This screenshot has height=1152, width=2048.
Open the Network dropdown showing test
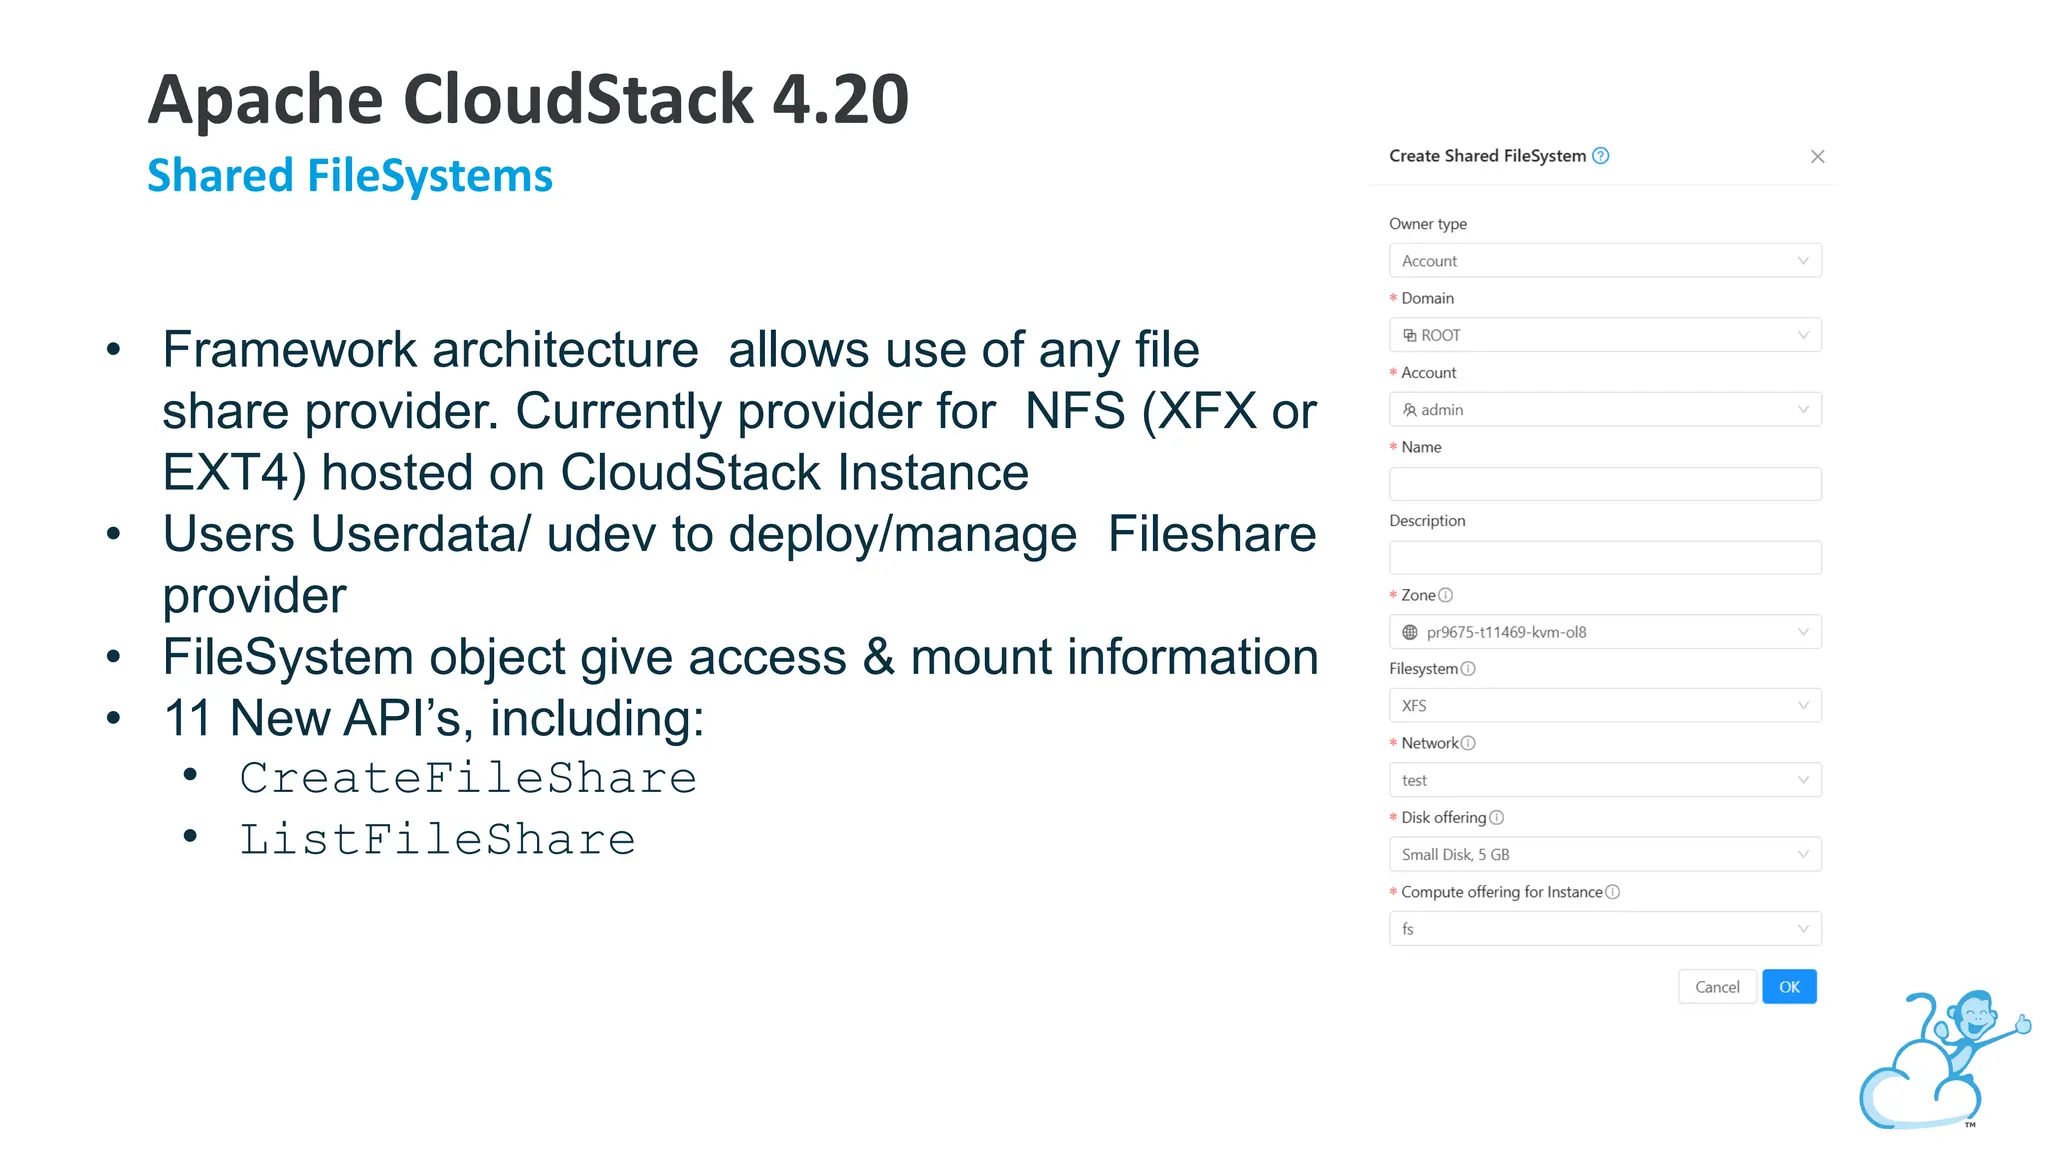[x=1605, y=780]
